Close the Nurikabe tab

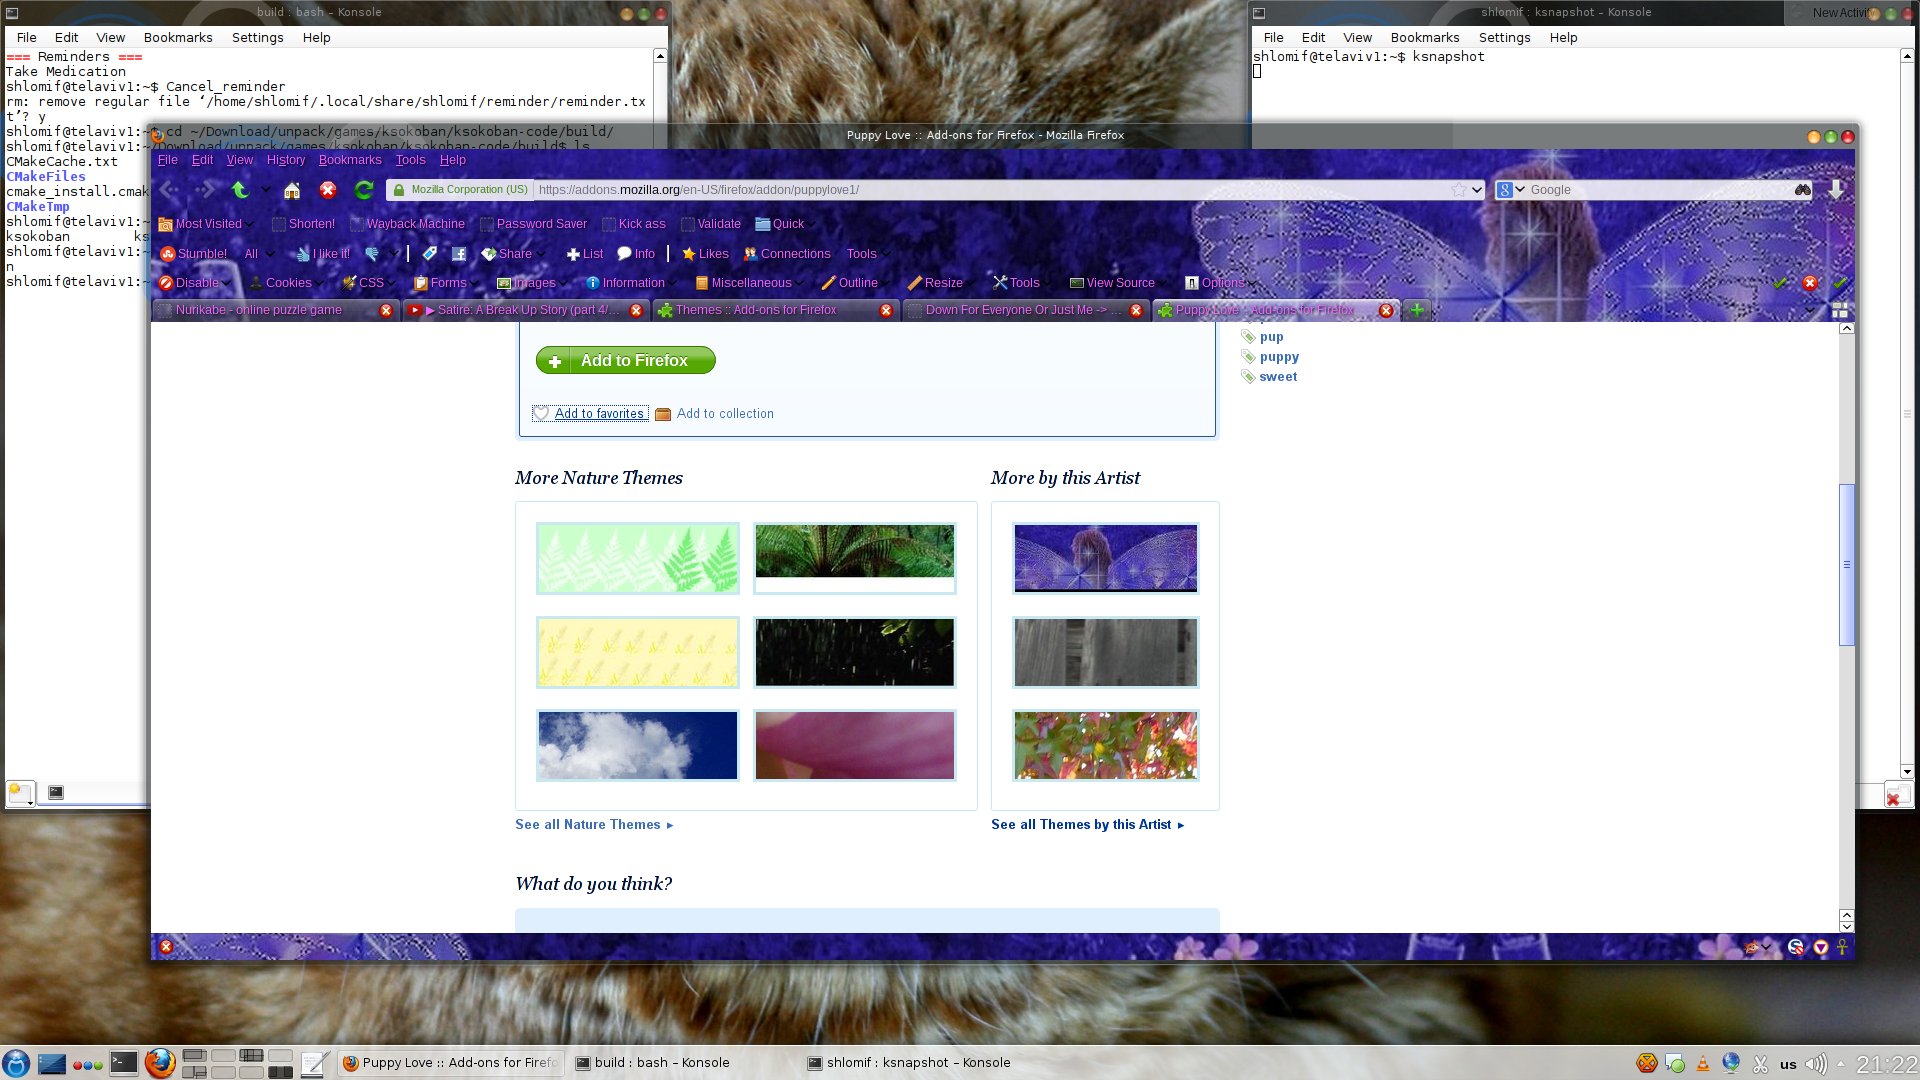click(386, 311)
